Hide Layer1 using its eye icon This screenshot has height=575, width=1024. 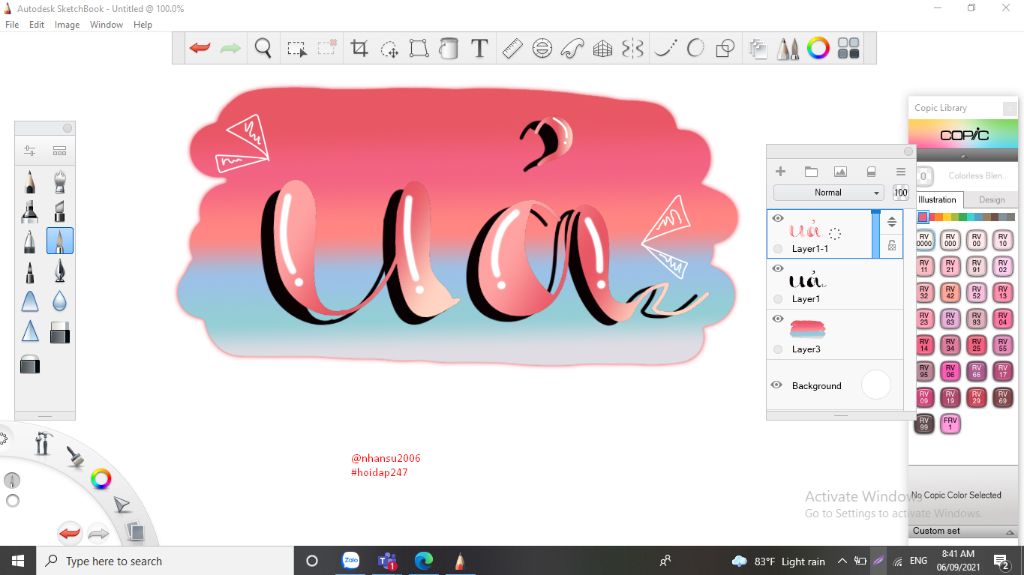tap(777, 269)
